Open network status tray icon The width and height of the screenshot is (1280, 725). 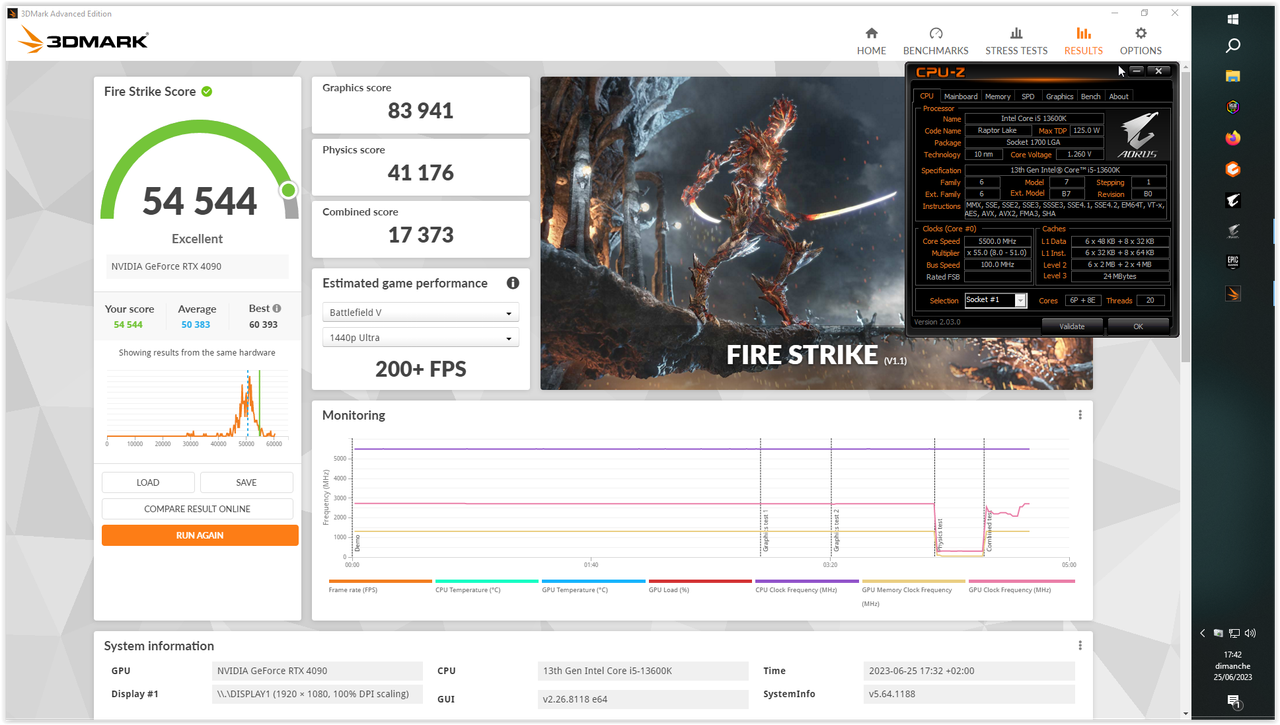(1235, 633)
